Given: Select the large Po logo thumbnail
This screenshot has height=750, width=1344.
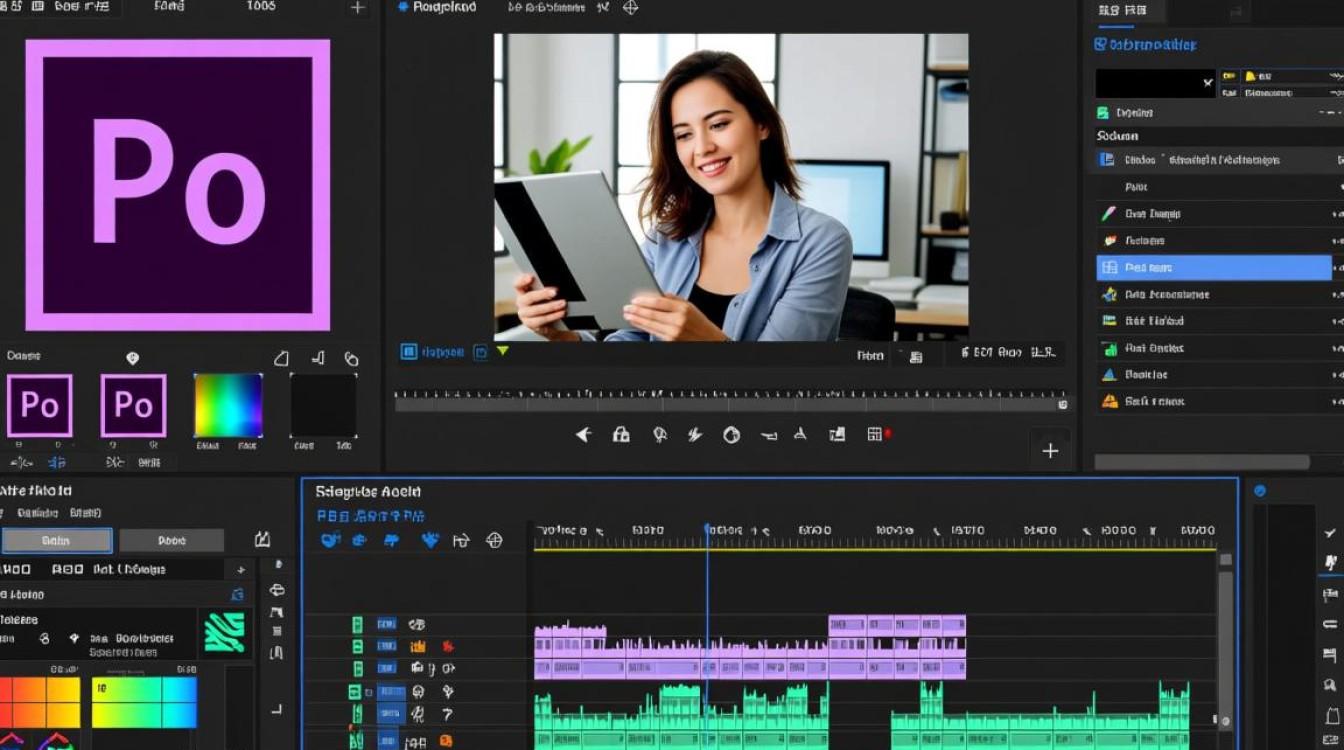Looking at the screenshot, I should coord(177,185).
